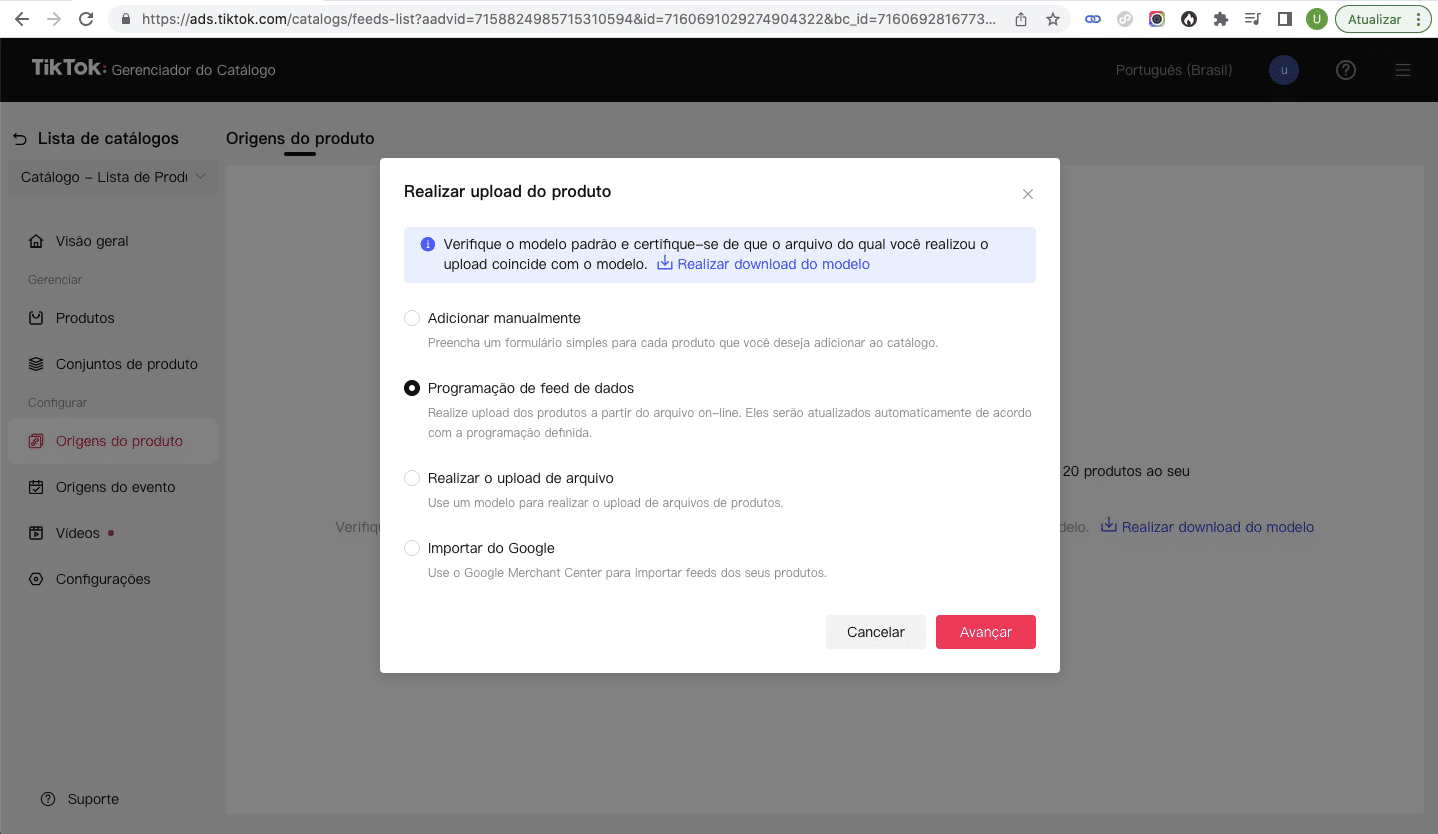Screen dimensions: 1438x834
Task: Select Programação de feed de dados option
Action: (x=412, y=388)
